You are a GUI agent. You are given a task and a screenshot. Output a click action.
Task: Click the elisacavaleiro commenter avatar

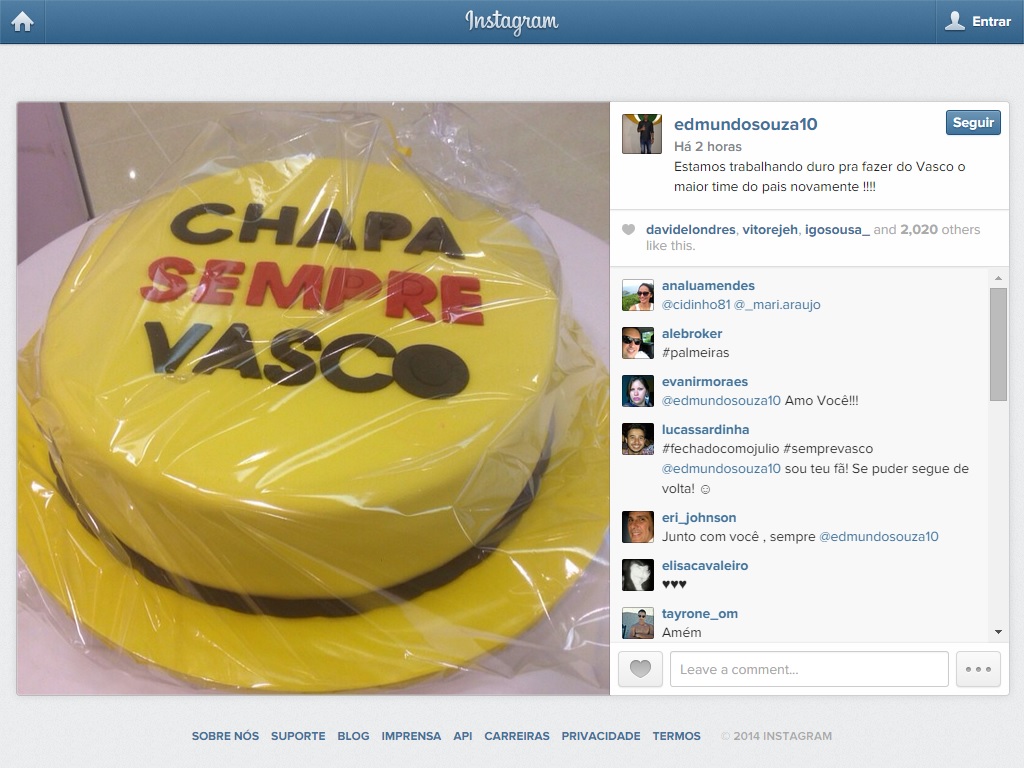(637, 575)
